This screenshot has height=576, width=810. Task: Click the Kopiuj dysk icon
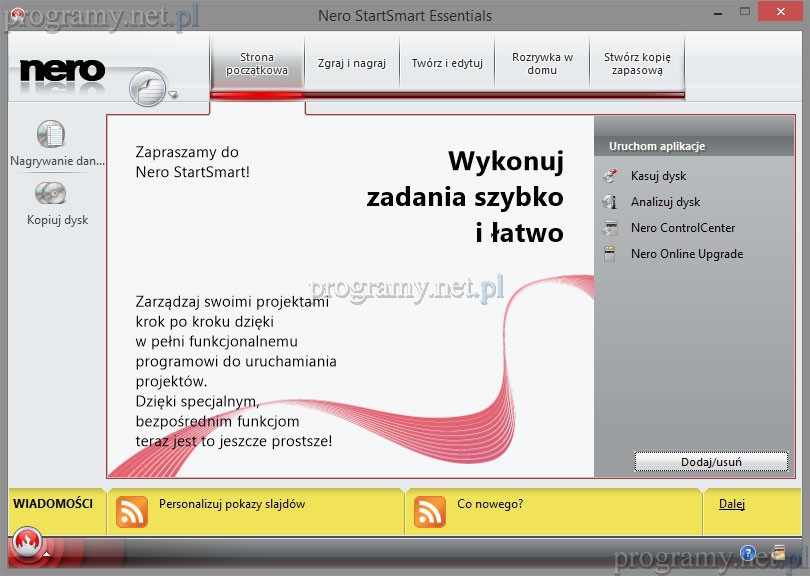pyautogui.click(x=50, y=193)
